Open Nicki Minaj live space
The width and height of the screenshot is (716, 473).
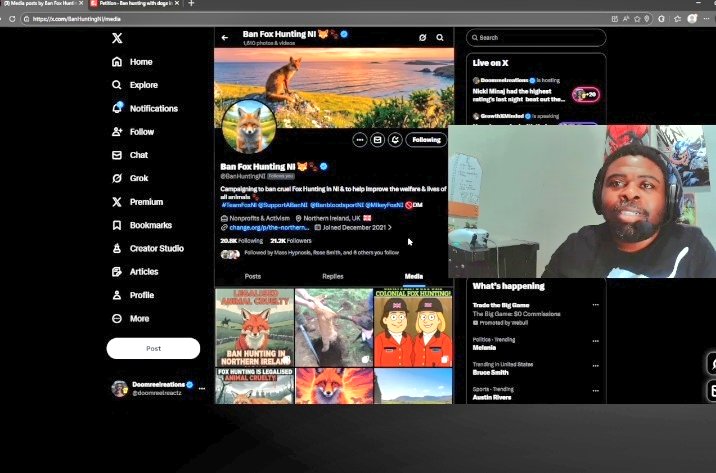click(x=518, y=95)
